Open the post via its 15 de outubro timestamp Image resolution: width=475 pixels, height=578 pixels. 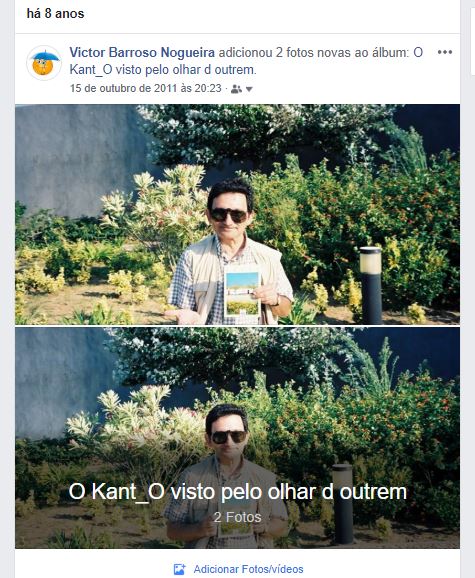(x=146, y=88)
